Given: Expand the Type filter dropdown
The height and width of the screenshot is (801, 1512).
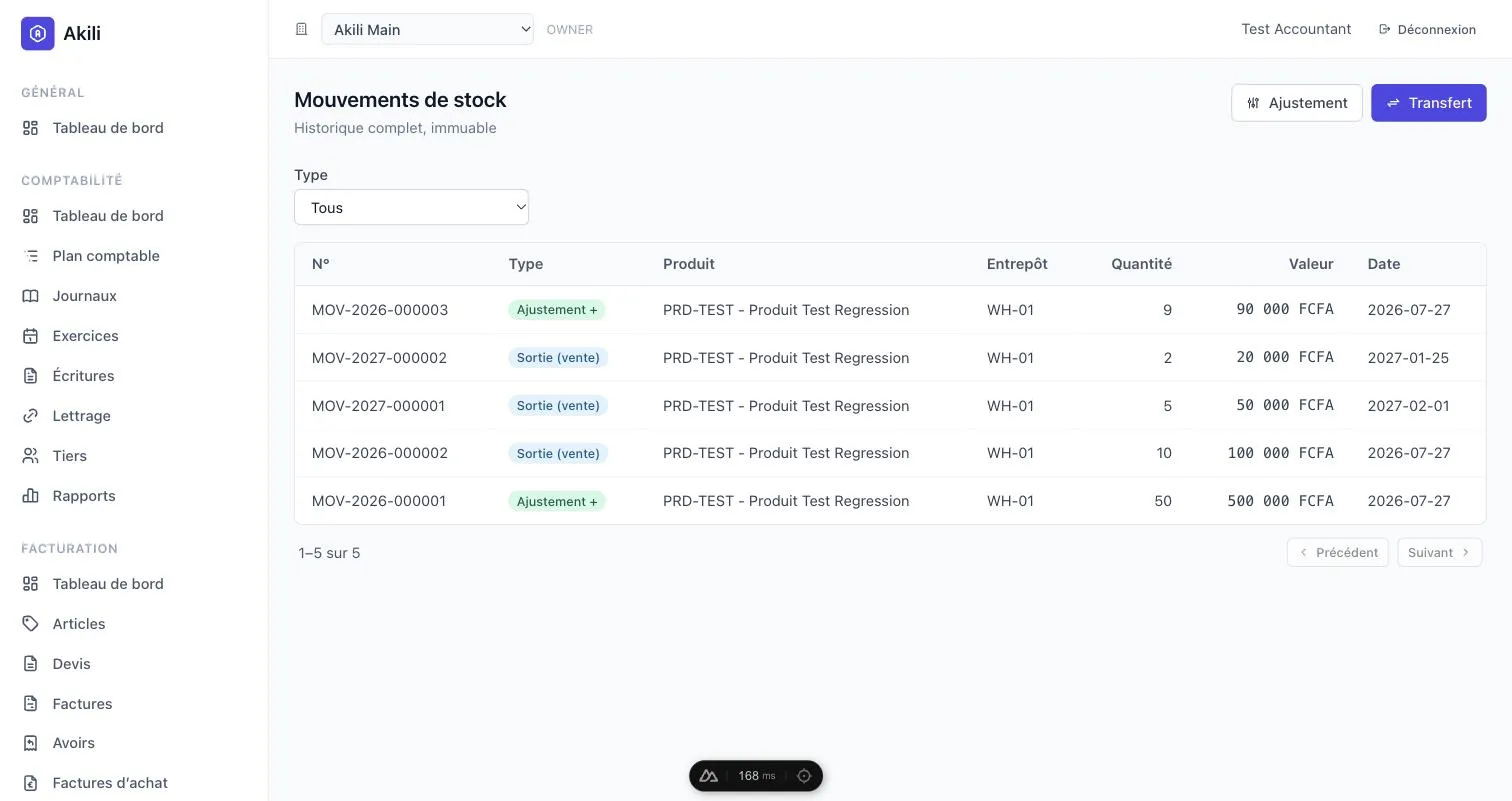Looking at the screenshot, I should 411,208.
